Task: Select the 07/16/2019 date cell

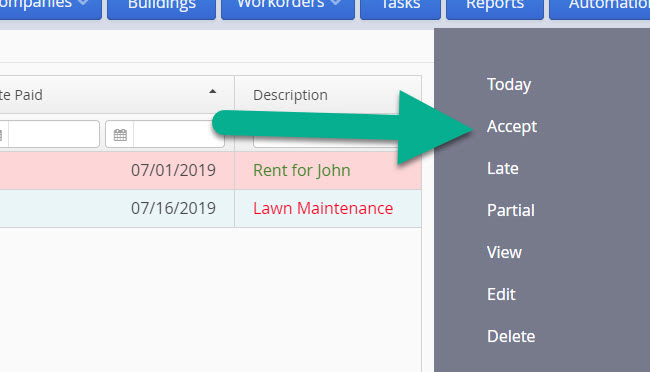Action: coord(173,208)
